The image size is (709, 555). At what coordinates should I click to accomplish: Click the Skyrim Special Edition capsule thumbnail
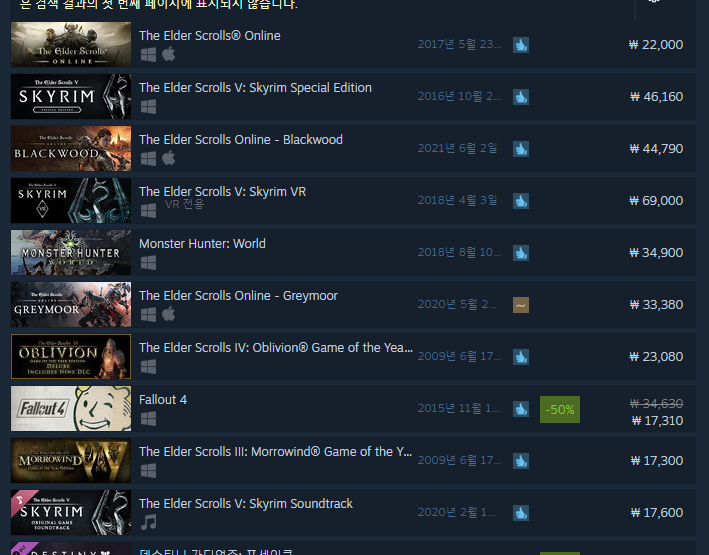(x=71, y=96)
